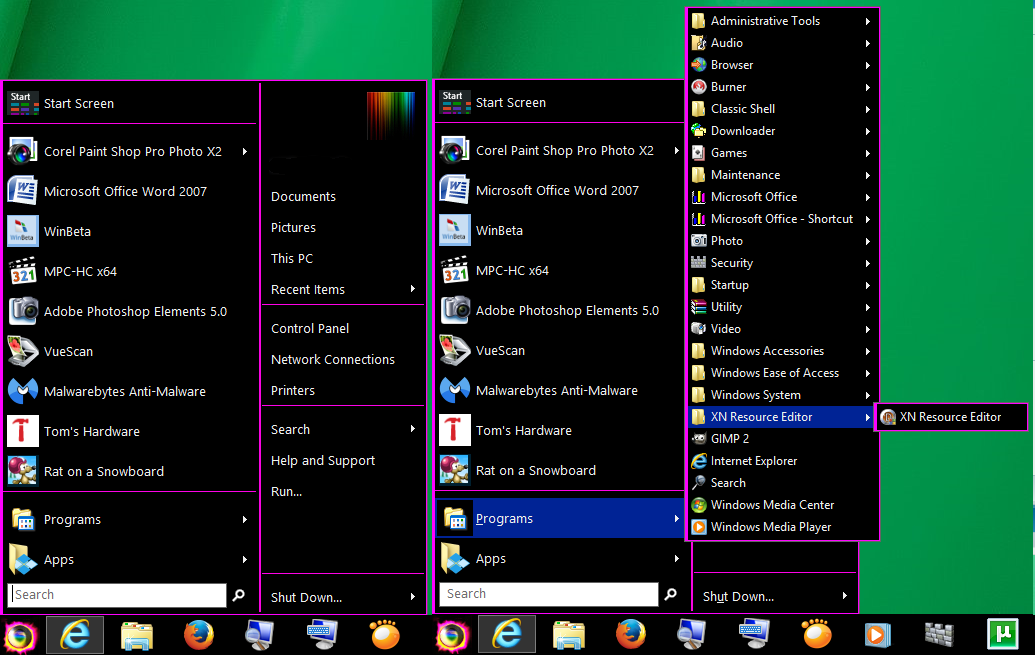
Task: Launch GIMP 2 from its icon
Action: coord(698,438)
